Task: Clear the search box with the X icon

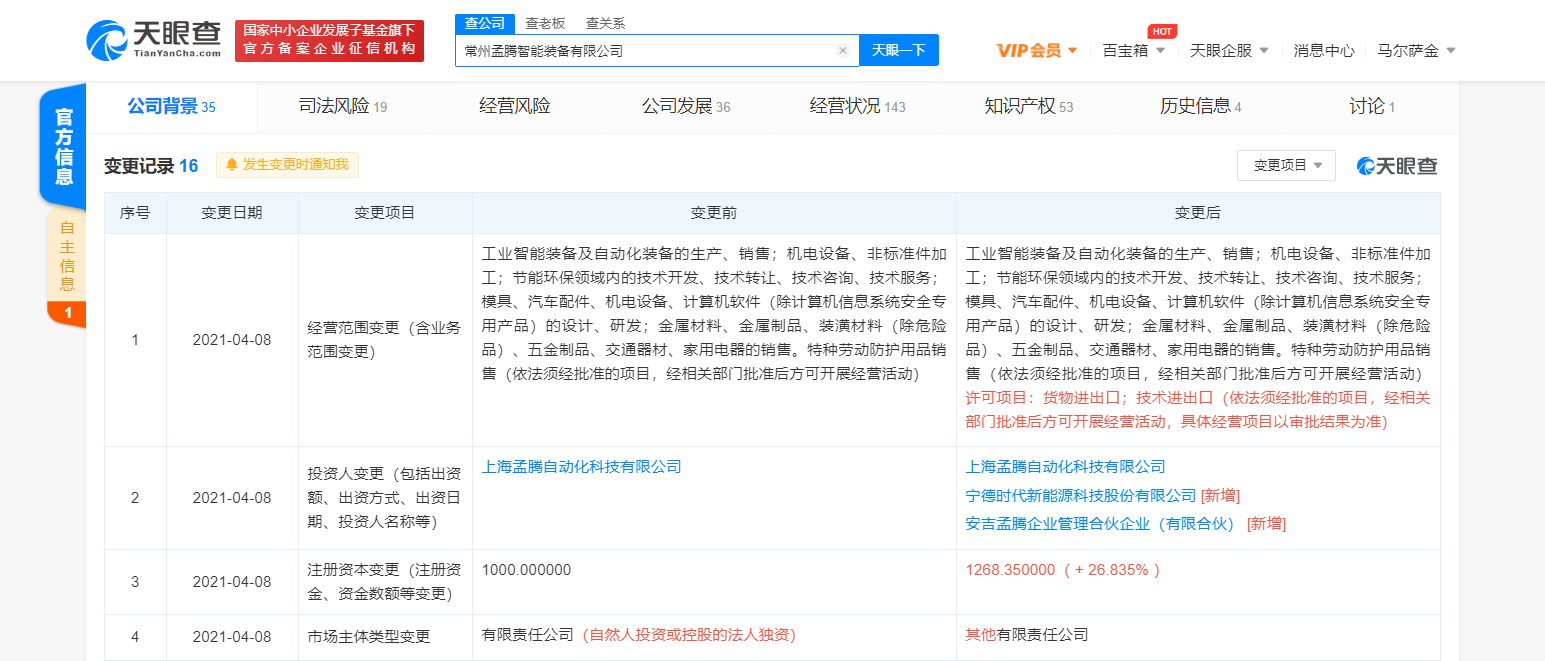Action: point(843,50)
